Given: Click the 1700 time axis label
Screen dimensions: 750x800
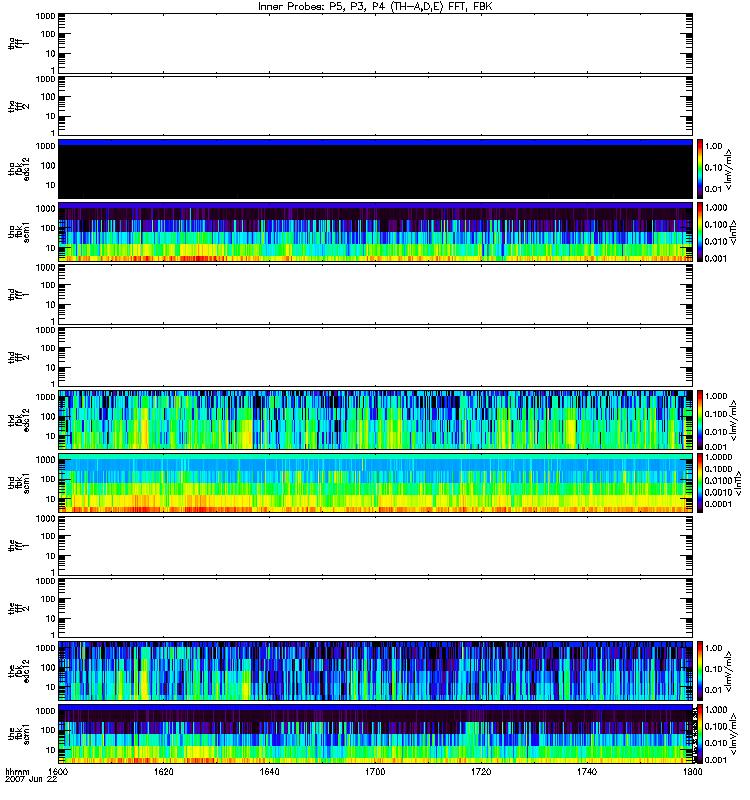Looking at the screenshot, I should click(375, 772).
